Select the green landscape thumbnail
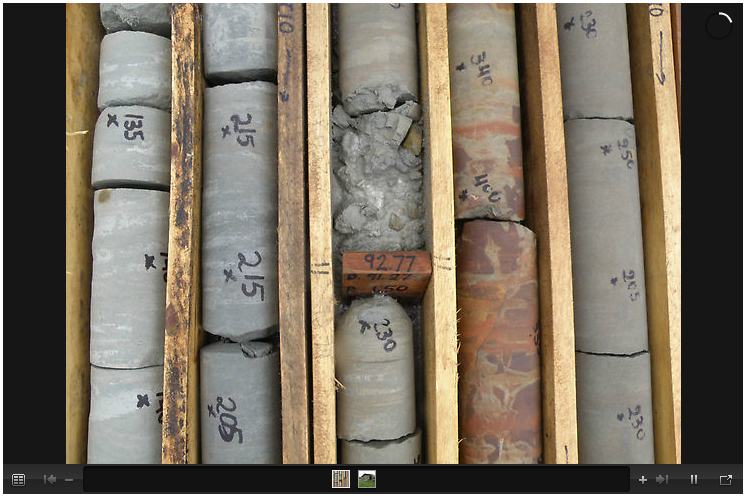Viewport: 749px width, 498px height. point(367,479)
